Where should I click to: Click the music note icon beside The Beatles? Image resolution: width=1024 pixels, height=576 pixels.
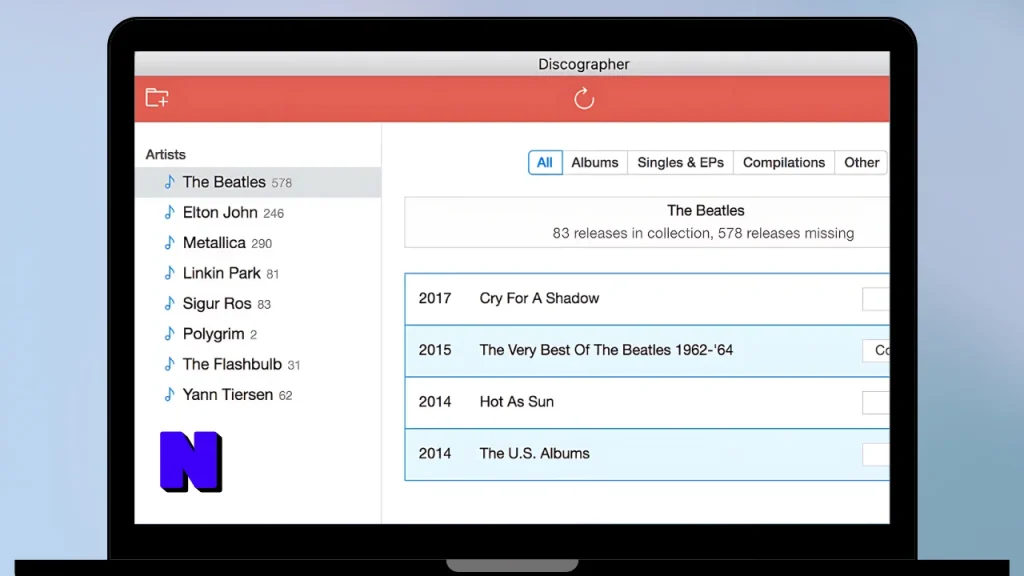pyautogui.click(x=170, y=182)
